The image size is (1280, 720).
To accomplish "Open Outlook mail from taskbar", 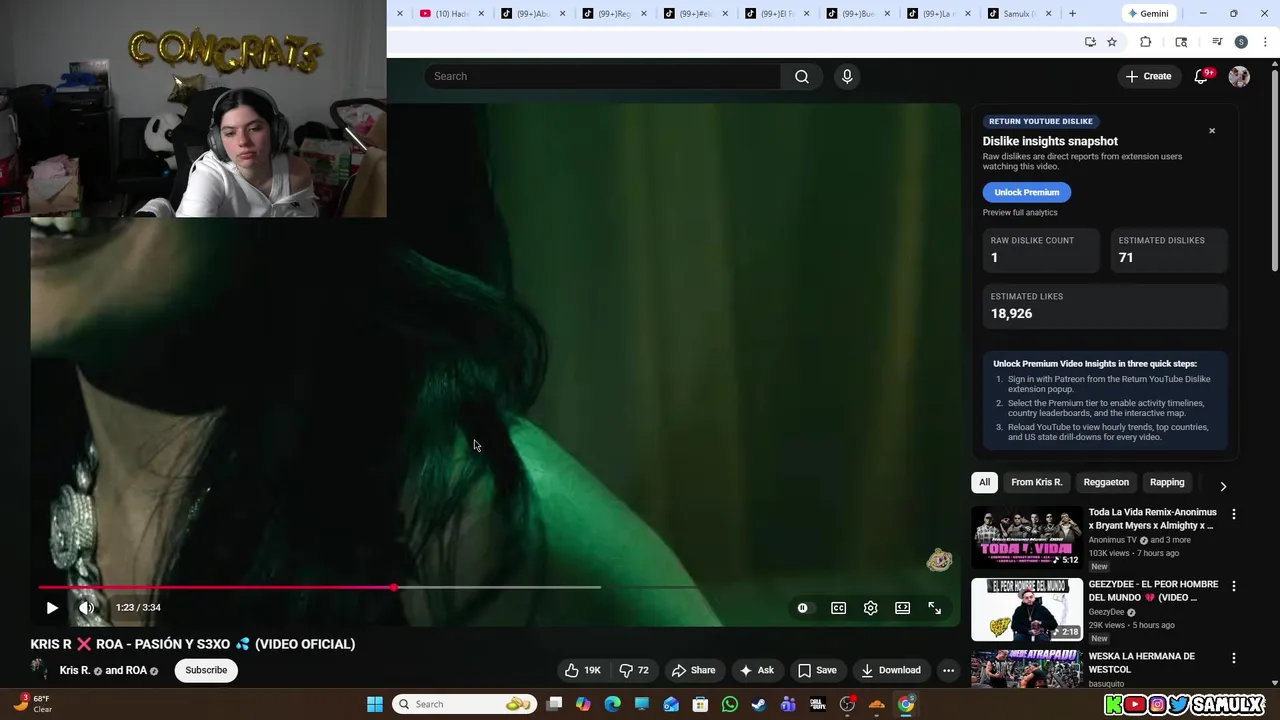I will (x=671, y=704).
